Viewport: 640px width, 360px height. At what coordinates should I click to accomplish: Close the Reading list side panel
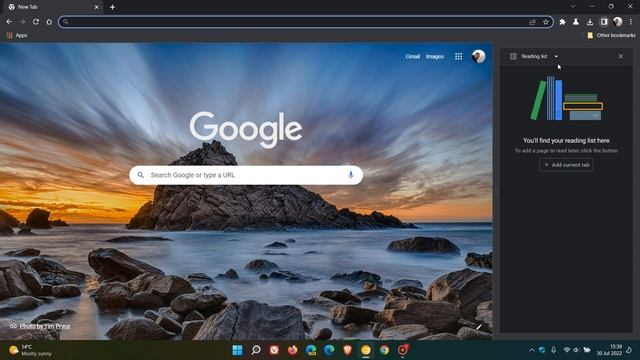point(620,56)
